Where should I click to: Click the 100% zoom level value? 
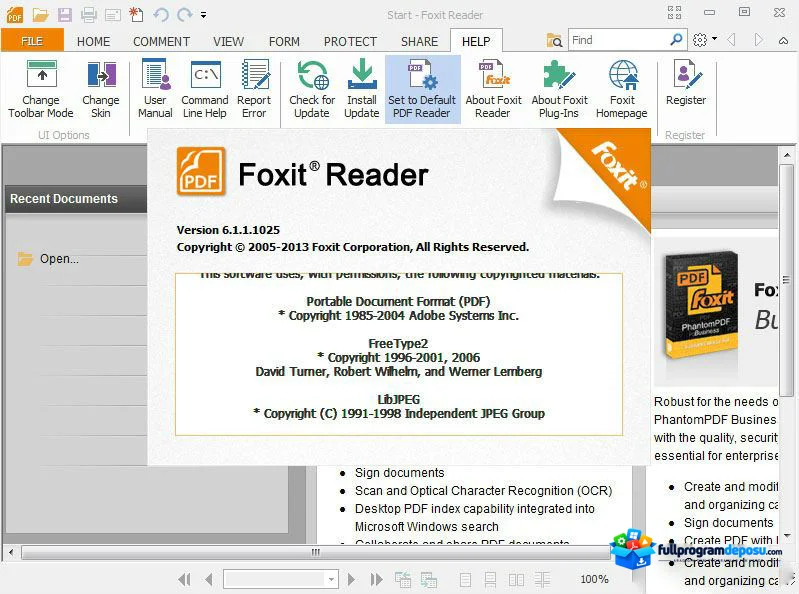tap(594, 579)
